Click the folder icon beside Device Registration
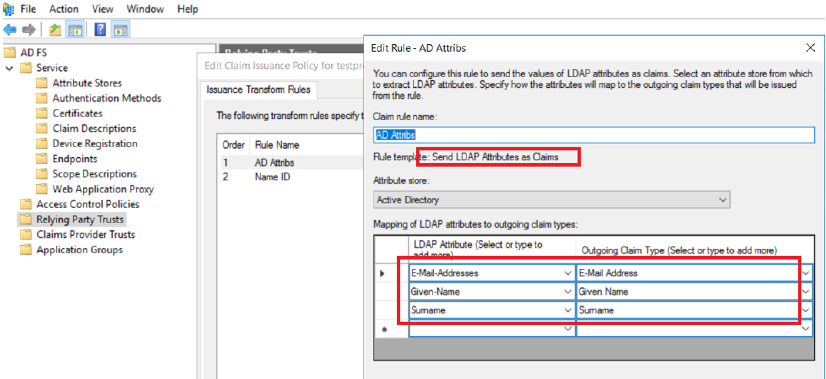This screenshot has width=826, height=379. coord(42,144)
